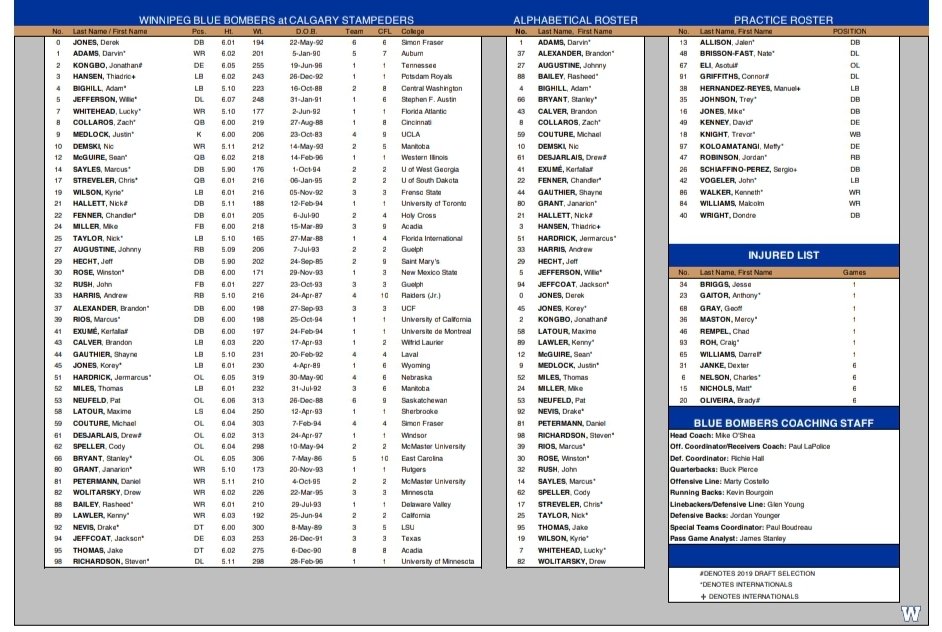Click 'Head Coach: Mike O'Shea' line

(x=713, y=436)
